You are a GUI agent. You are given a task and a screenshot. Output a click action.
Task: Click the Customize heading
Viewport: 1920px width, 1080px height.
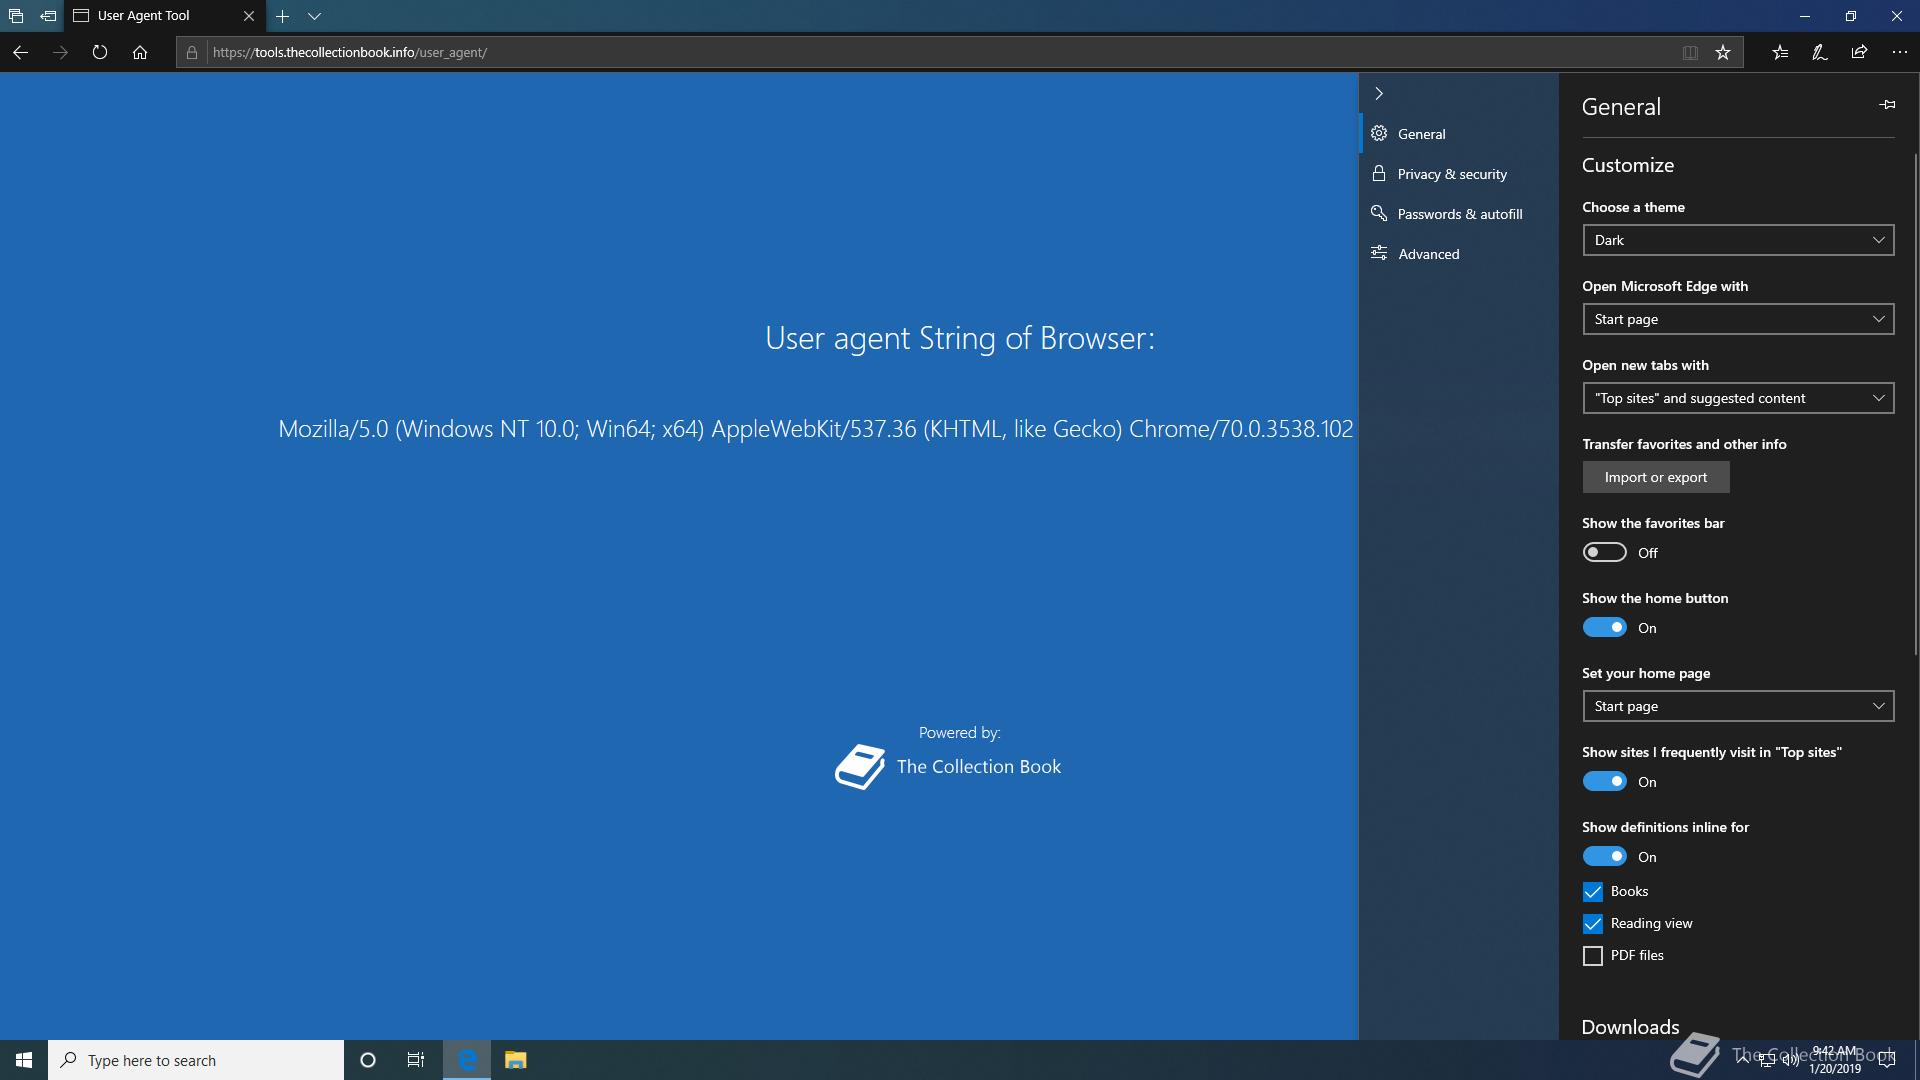pos(1627,165)
